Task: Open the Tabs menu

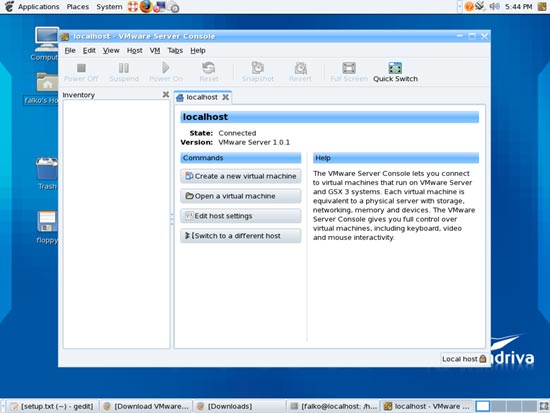Action: tap(175, 51)
